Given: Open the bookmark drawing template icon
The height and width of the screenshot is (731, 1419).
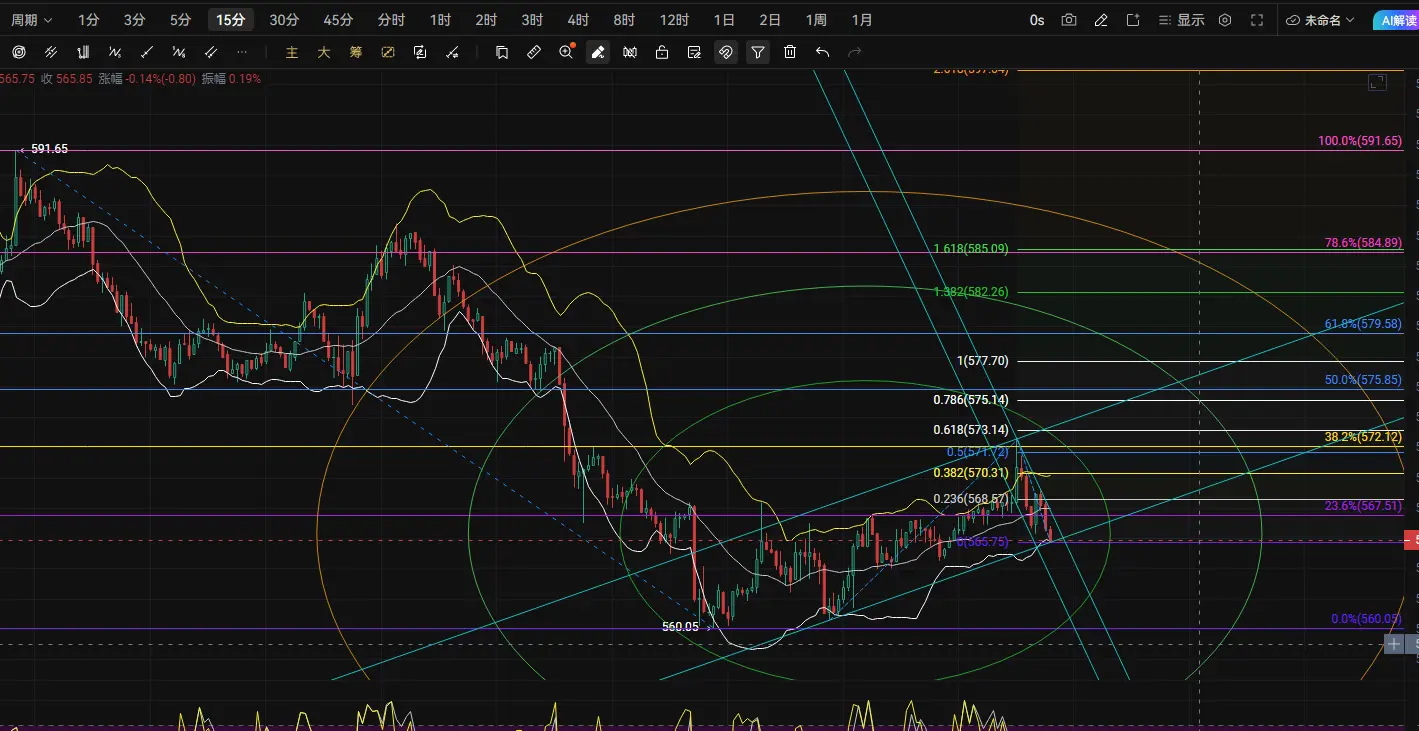Looking at the screenshot, I should click(x=502, y=52).
